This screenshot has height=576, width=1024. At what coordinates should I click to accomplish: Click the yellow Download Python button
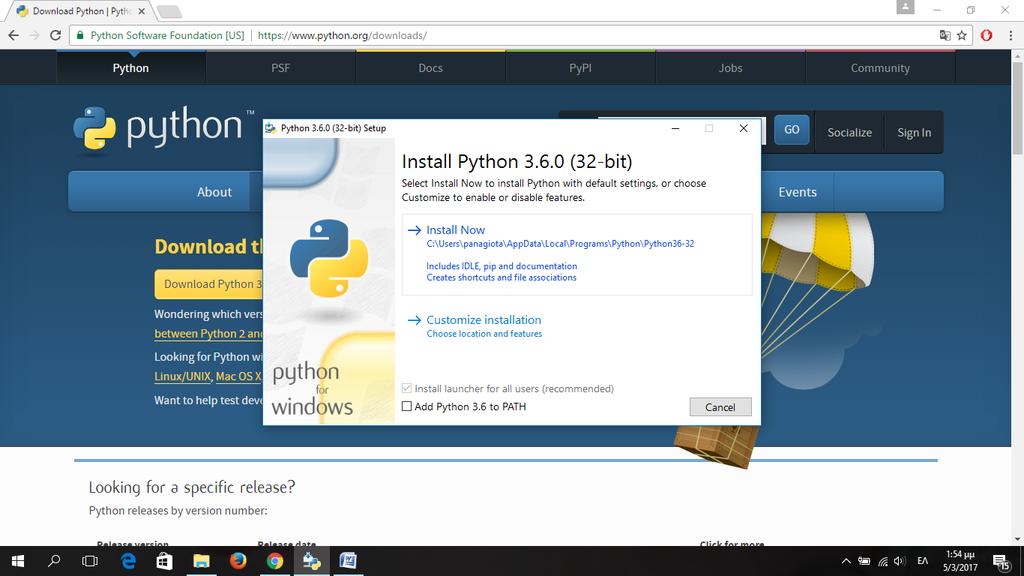tap(209, 284)
